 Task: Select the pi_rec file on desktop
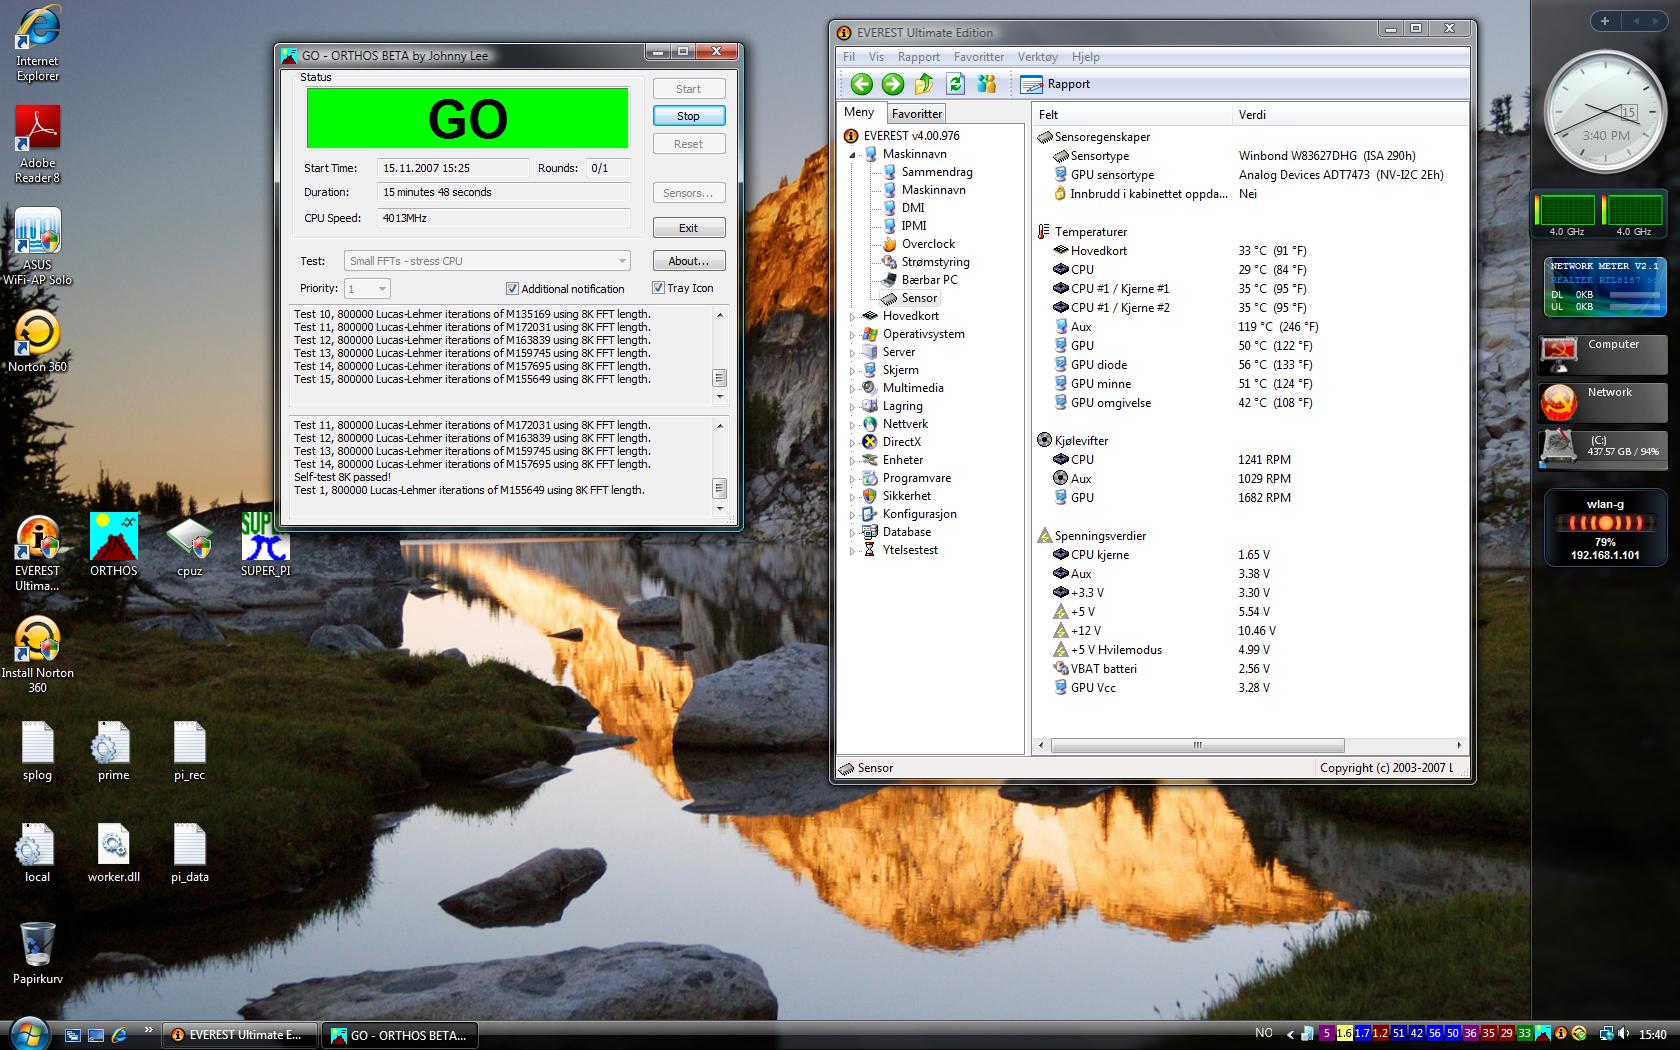[x=189, y=751]
